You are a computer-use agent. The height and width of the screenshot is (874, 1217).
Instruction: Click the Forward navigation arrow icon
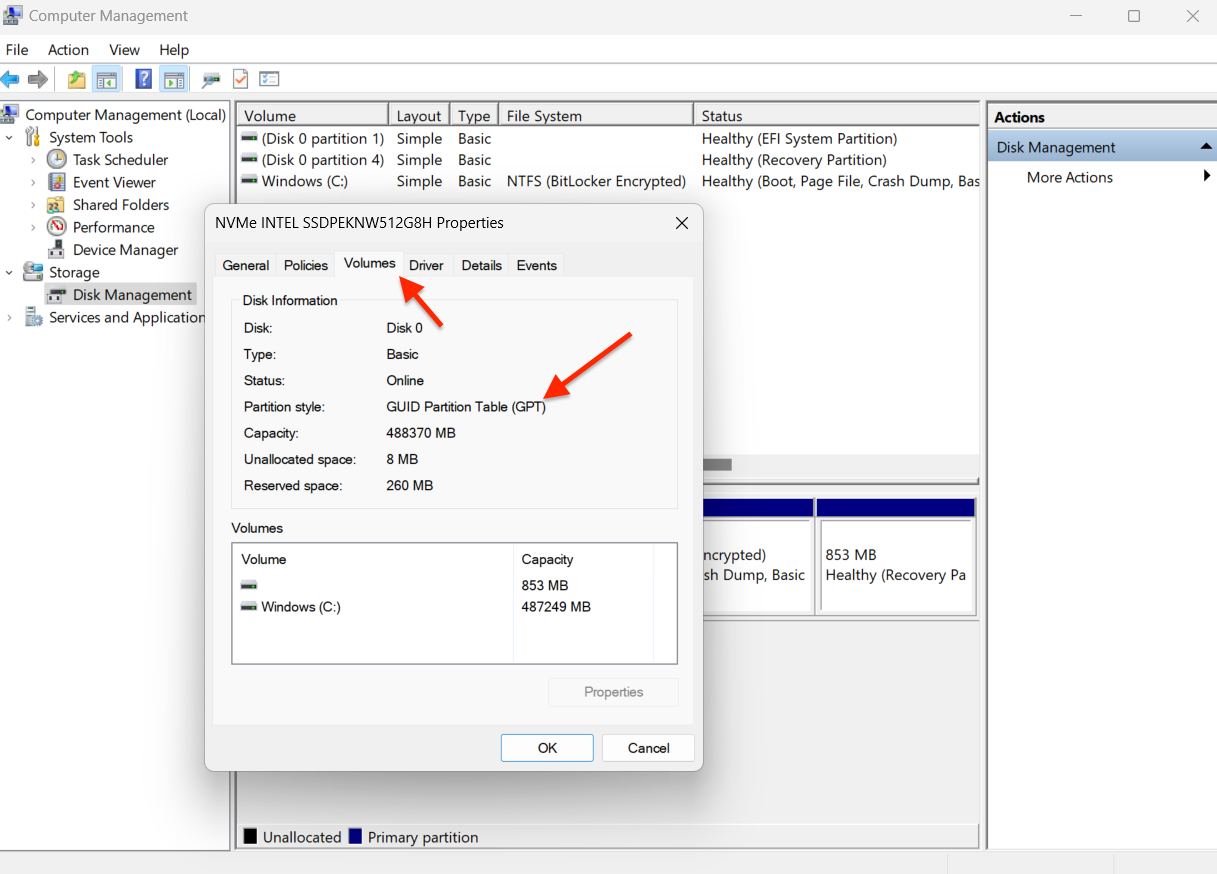coord(38,79)
